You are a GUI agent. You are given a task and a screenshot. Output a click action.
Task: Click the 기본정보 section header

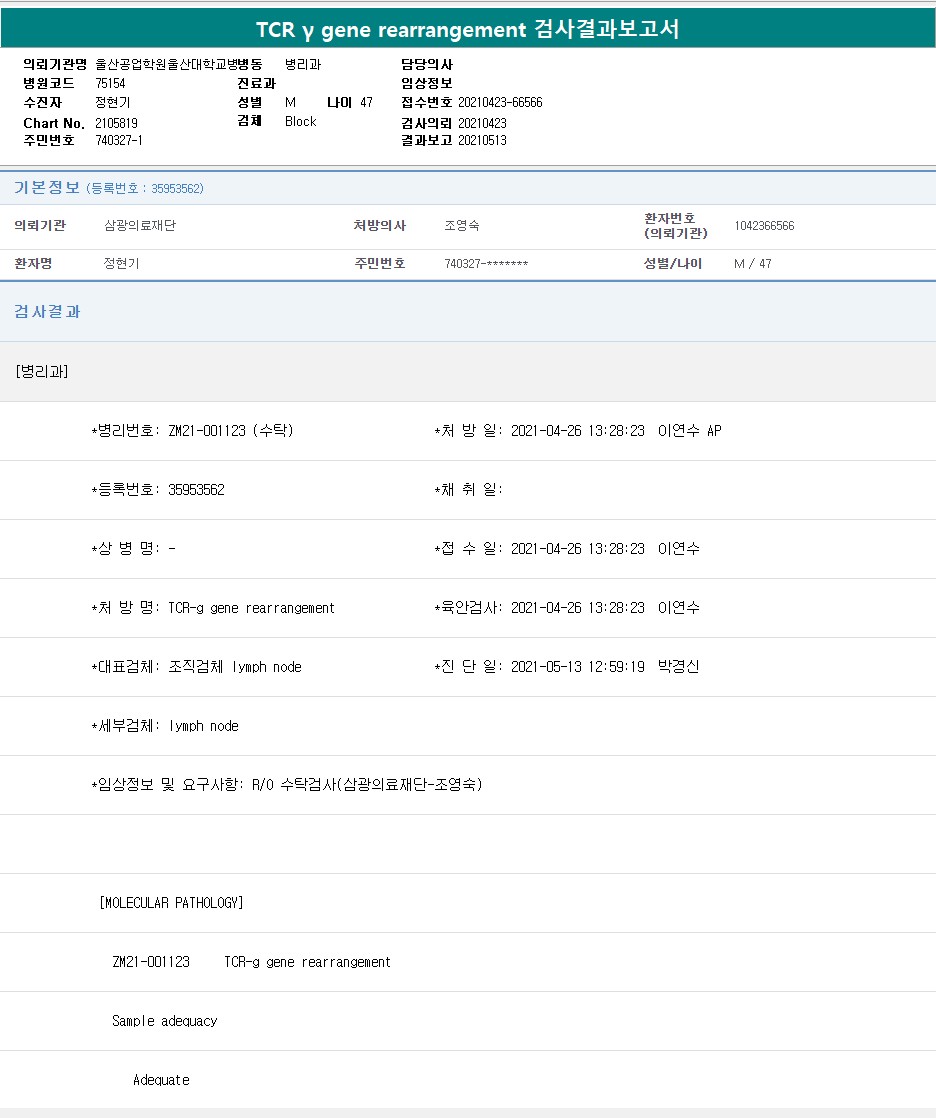[47, 187]
